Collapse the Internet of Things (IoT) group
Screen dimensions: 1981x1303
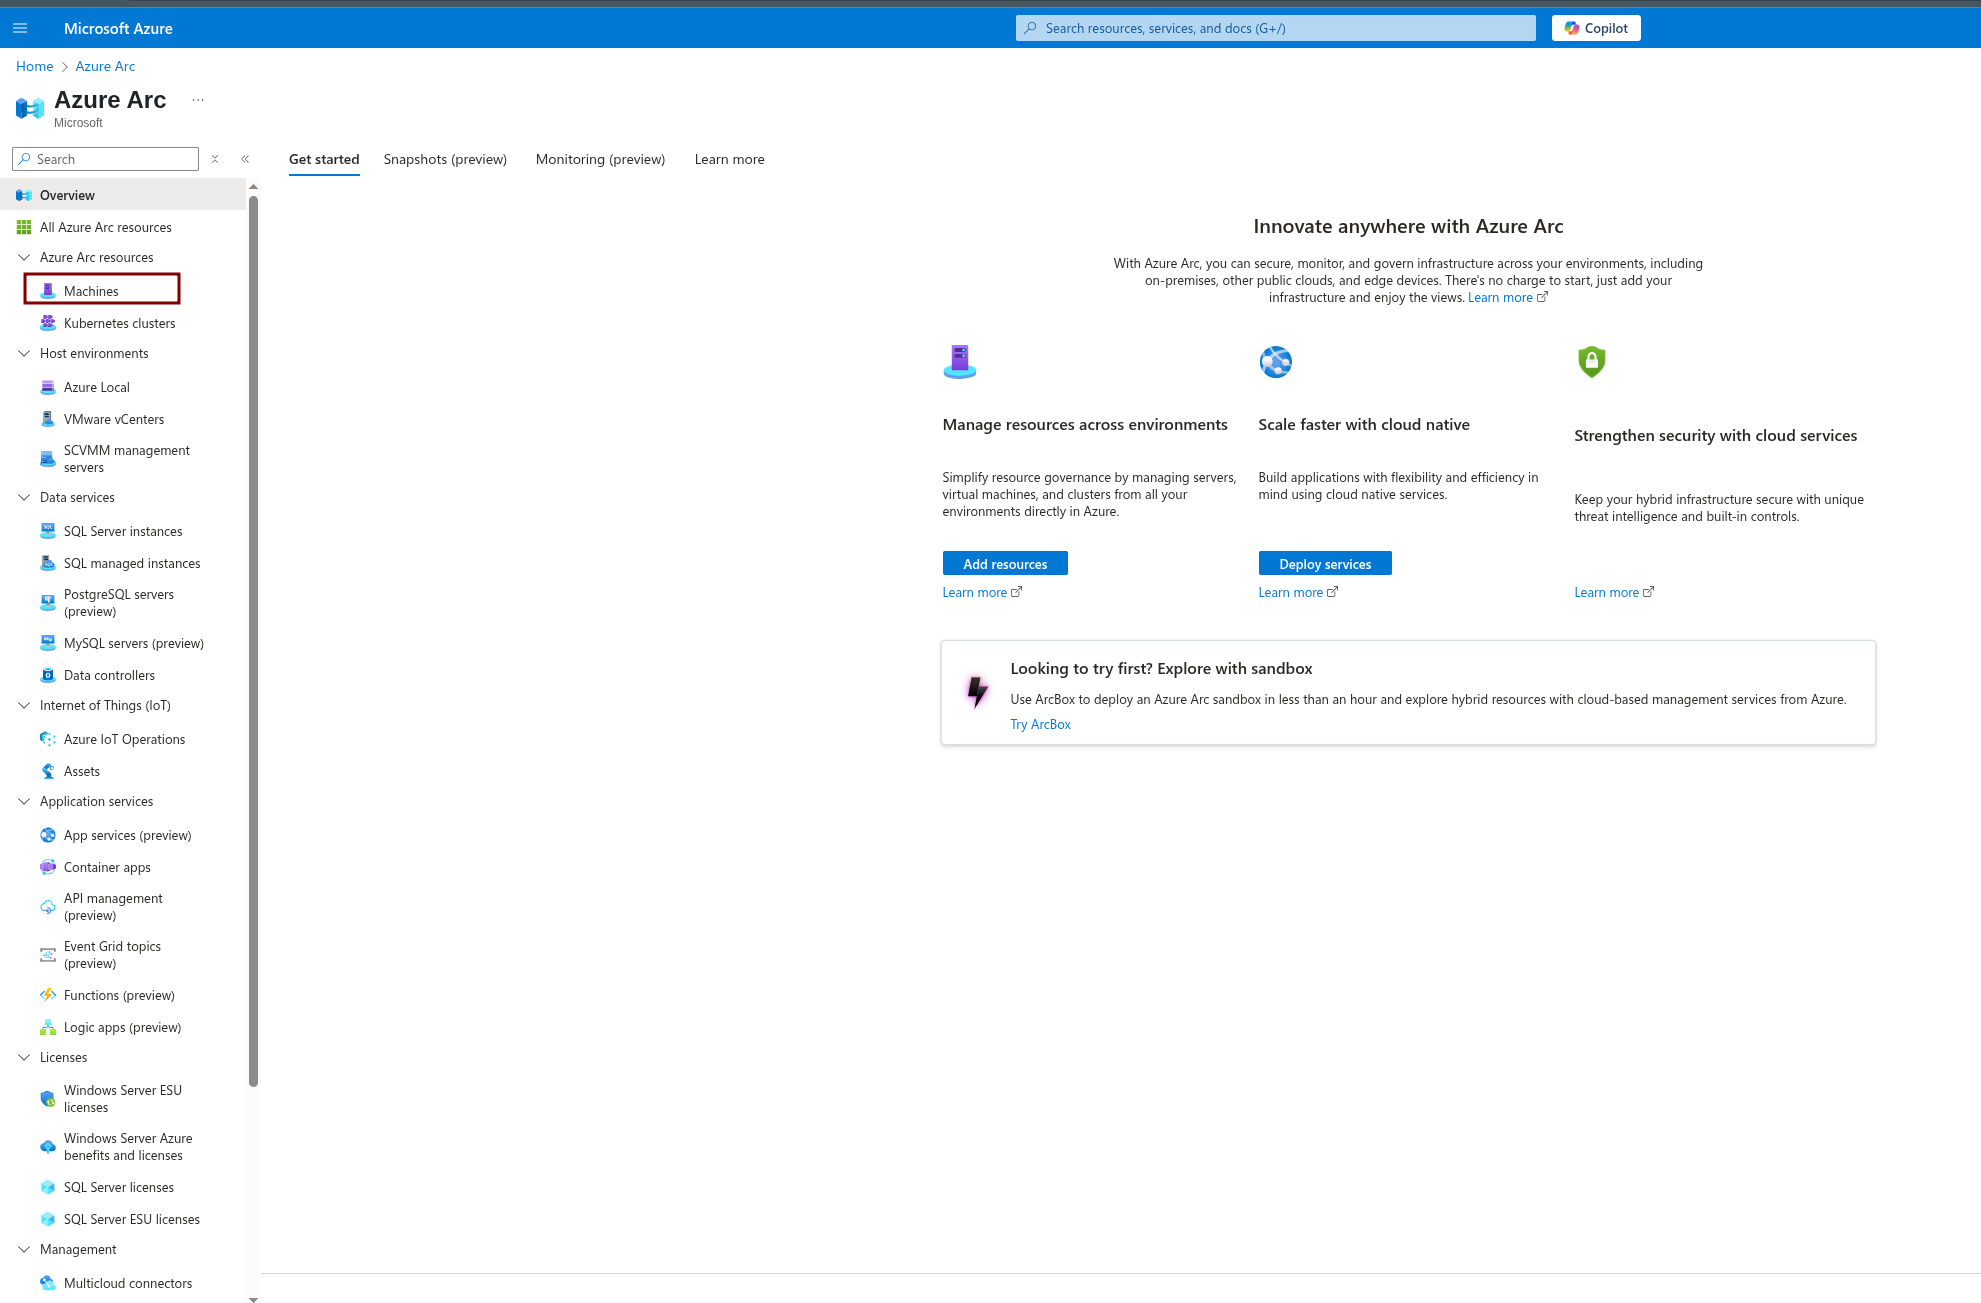[x=24, y=705]
